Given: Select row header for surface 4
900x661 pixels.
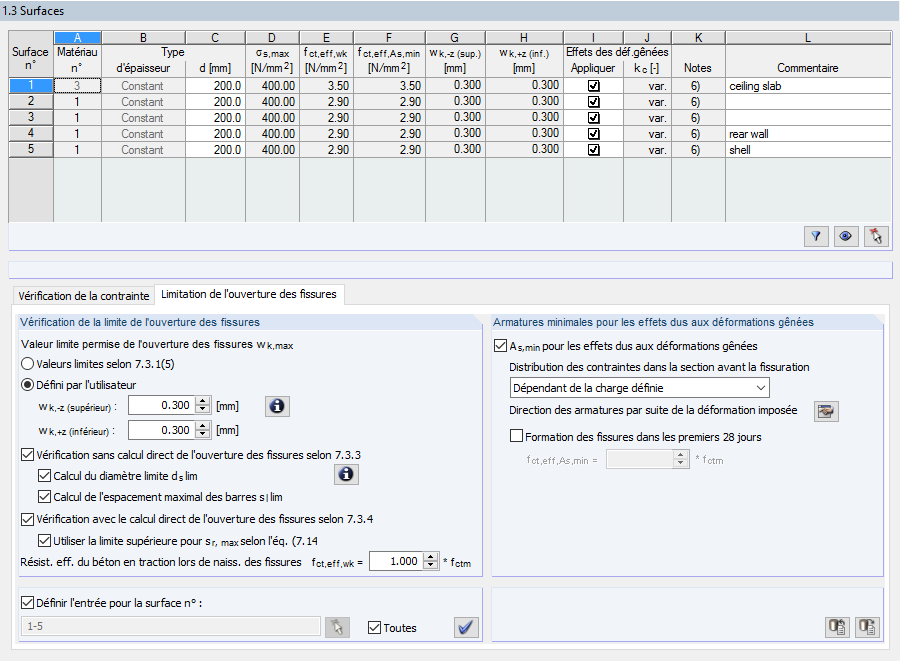Looking at the screenshot, I should 31,134.
